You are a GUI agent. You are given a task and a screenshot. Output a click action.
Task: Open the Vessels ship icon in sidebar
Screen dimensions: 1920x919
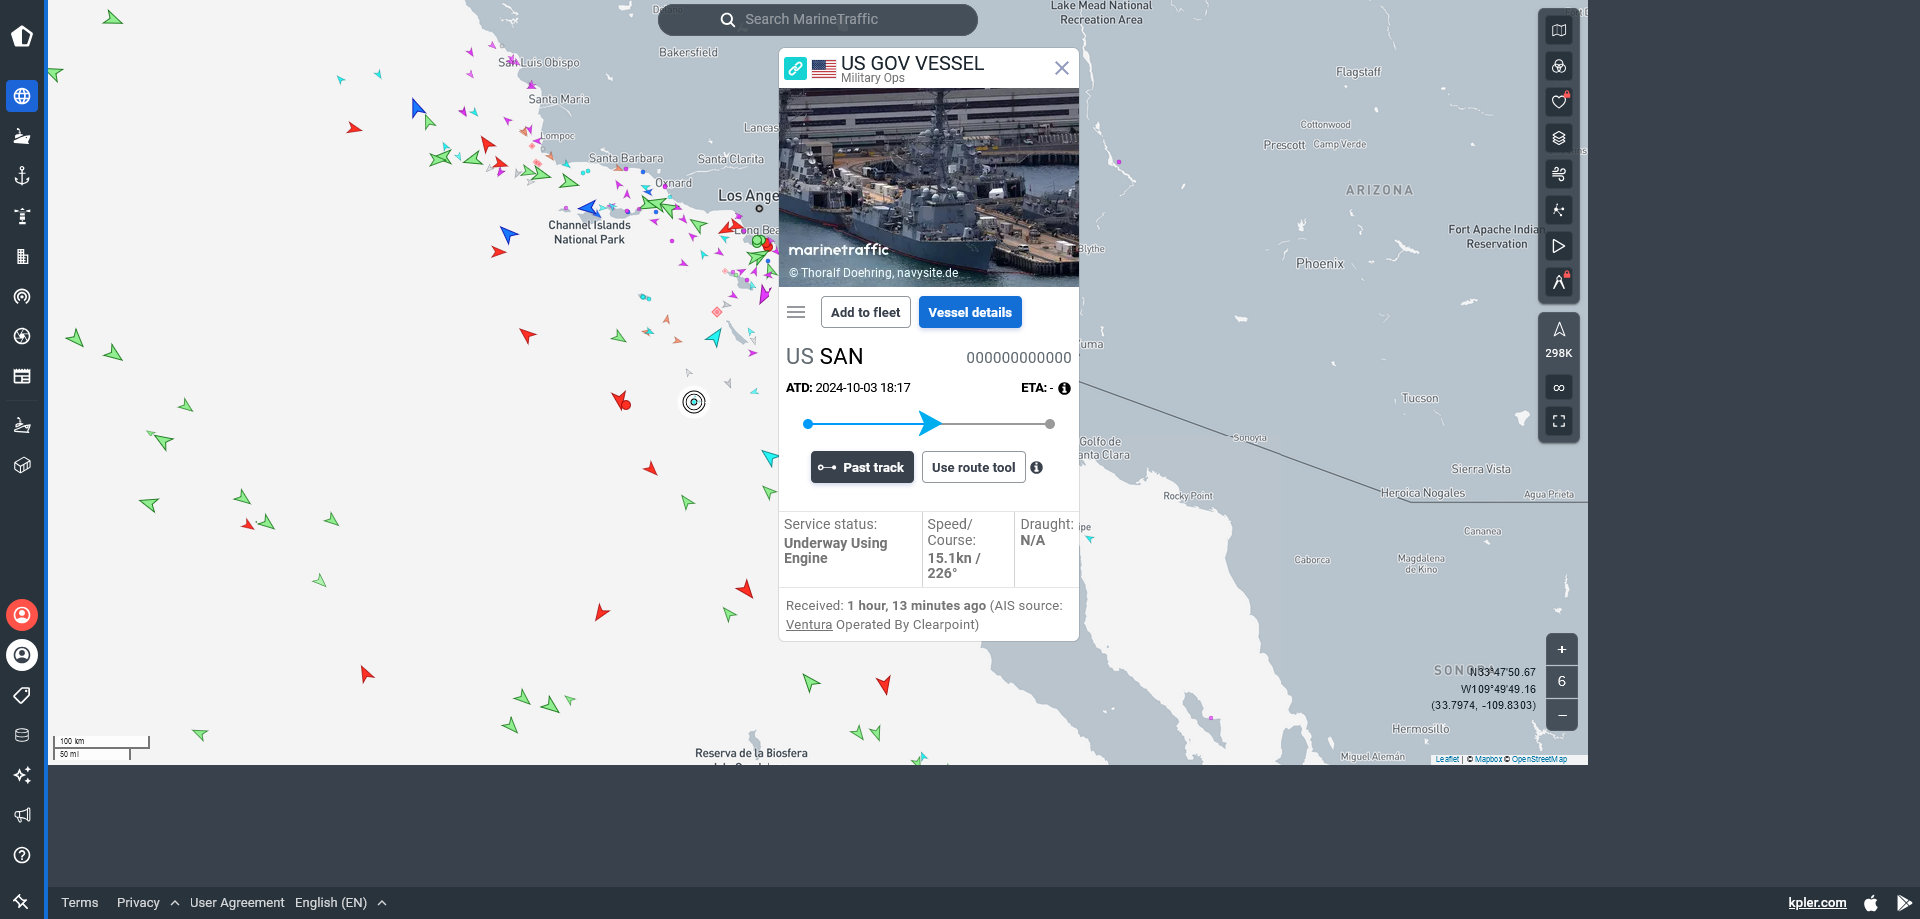[x=22, y=136]
